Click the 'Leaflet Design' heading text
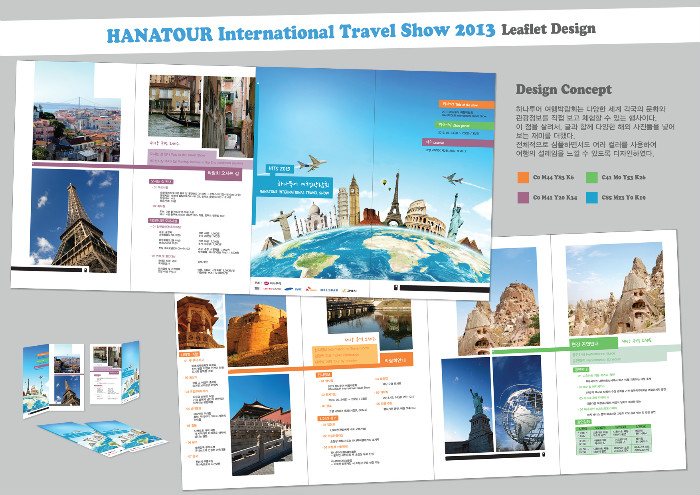Viewport: 700px width, 495px height. point(548,29)
